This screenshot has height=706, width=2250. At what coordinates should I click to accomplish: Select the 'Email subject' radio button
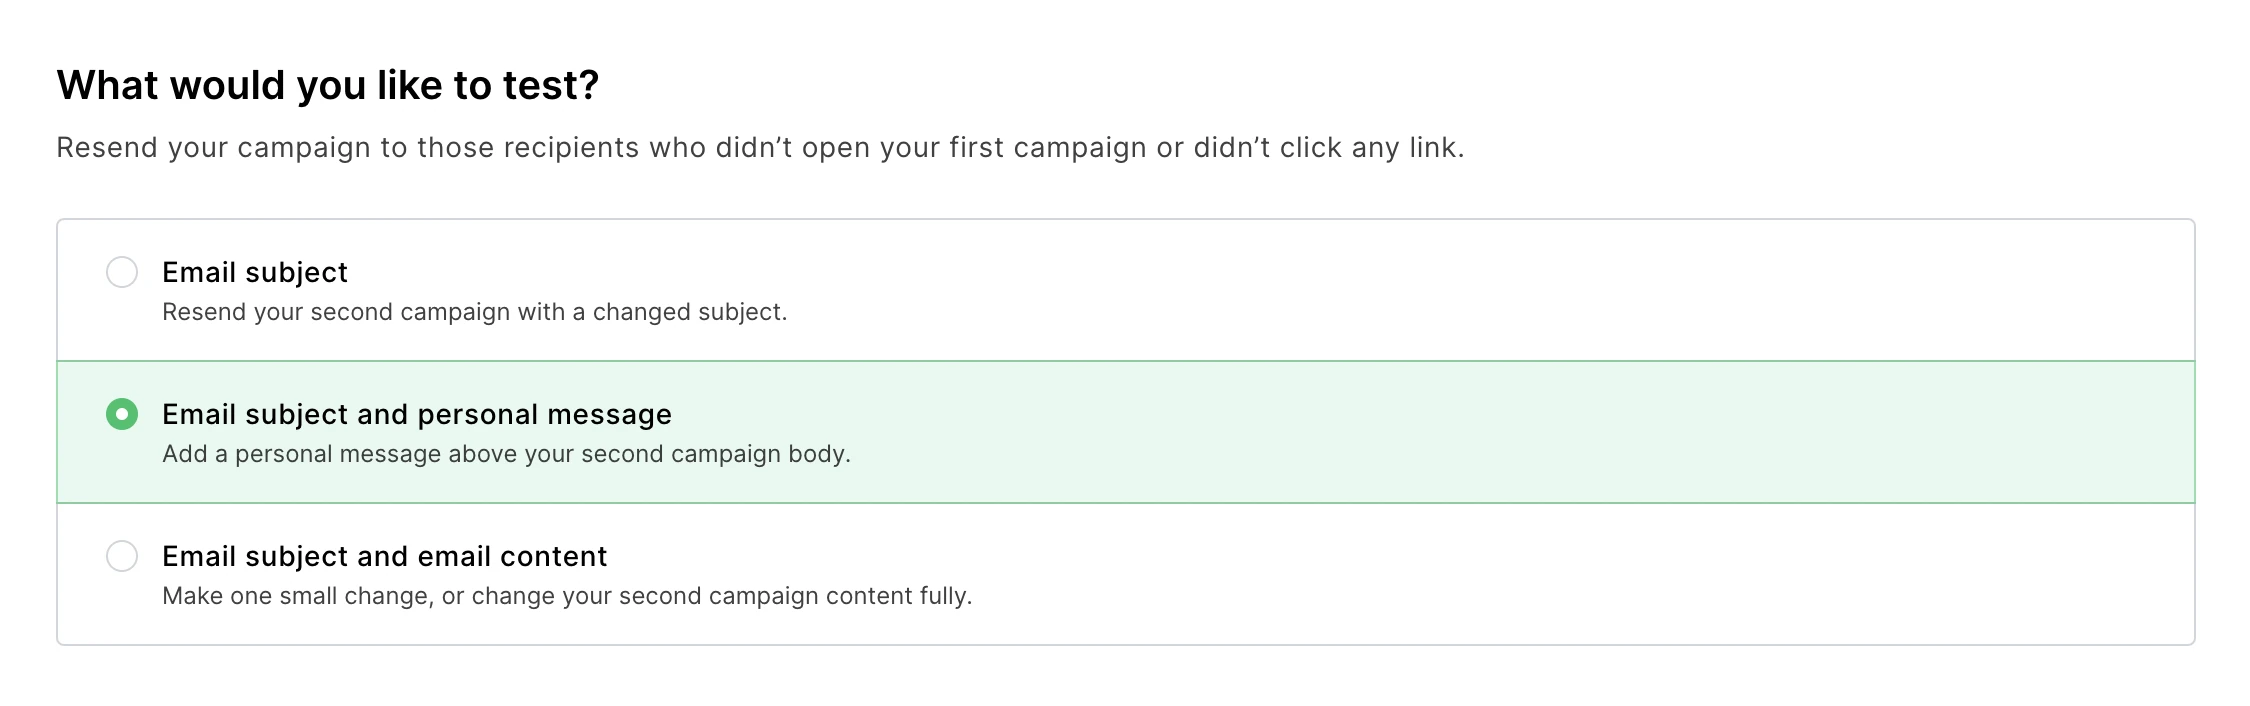pyautogui.click(x=122, y=272)
